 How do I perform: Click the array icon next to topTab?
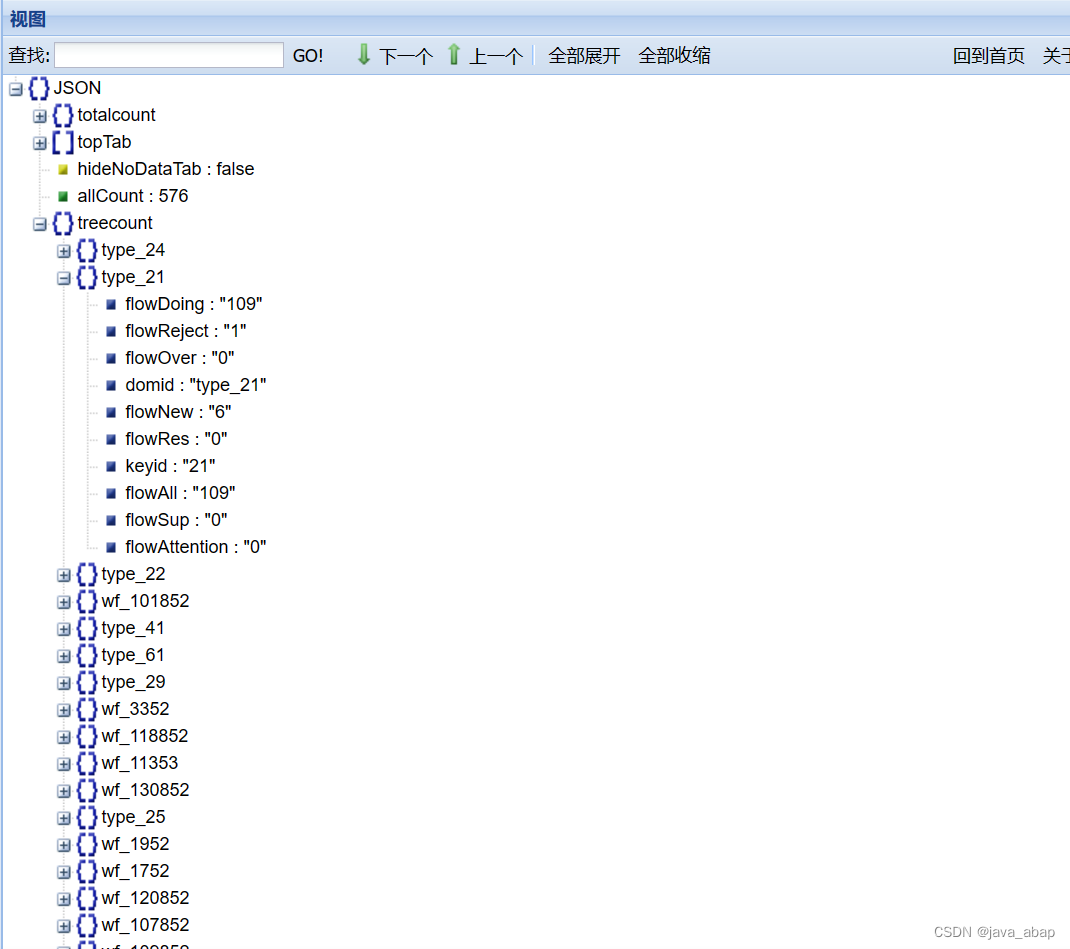[62, 142]
